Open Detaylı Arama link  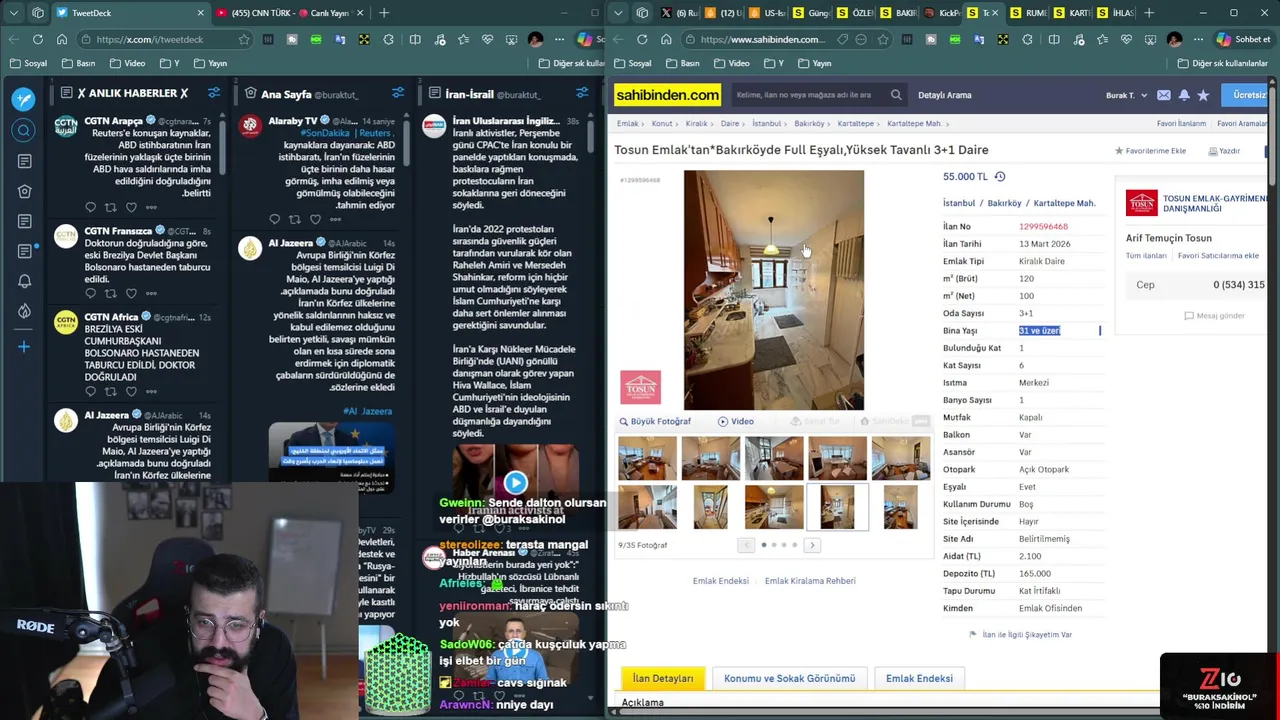[x=944, y=95]
